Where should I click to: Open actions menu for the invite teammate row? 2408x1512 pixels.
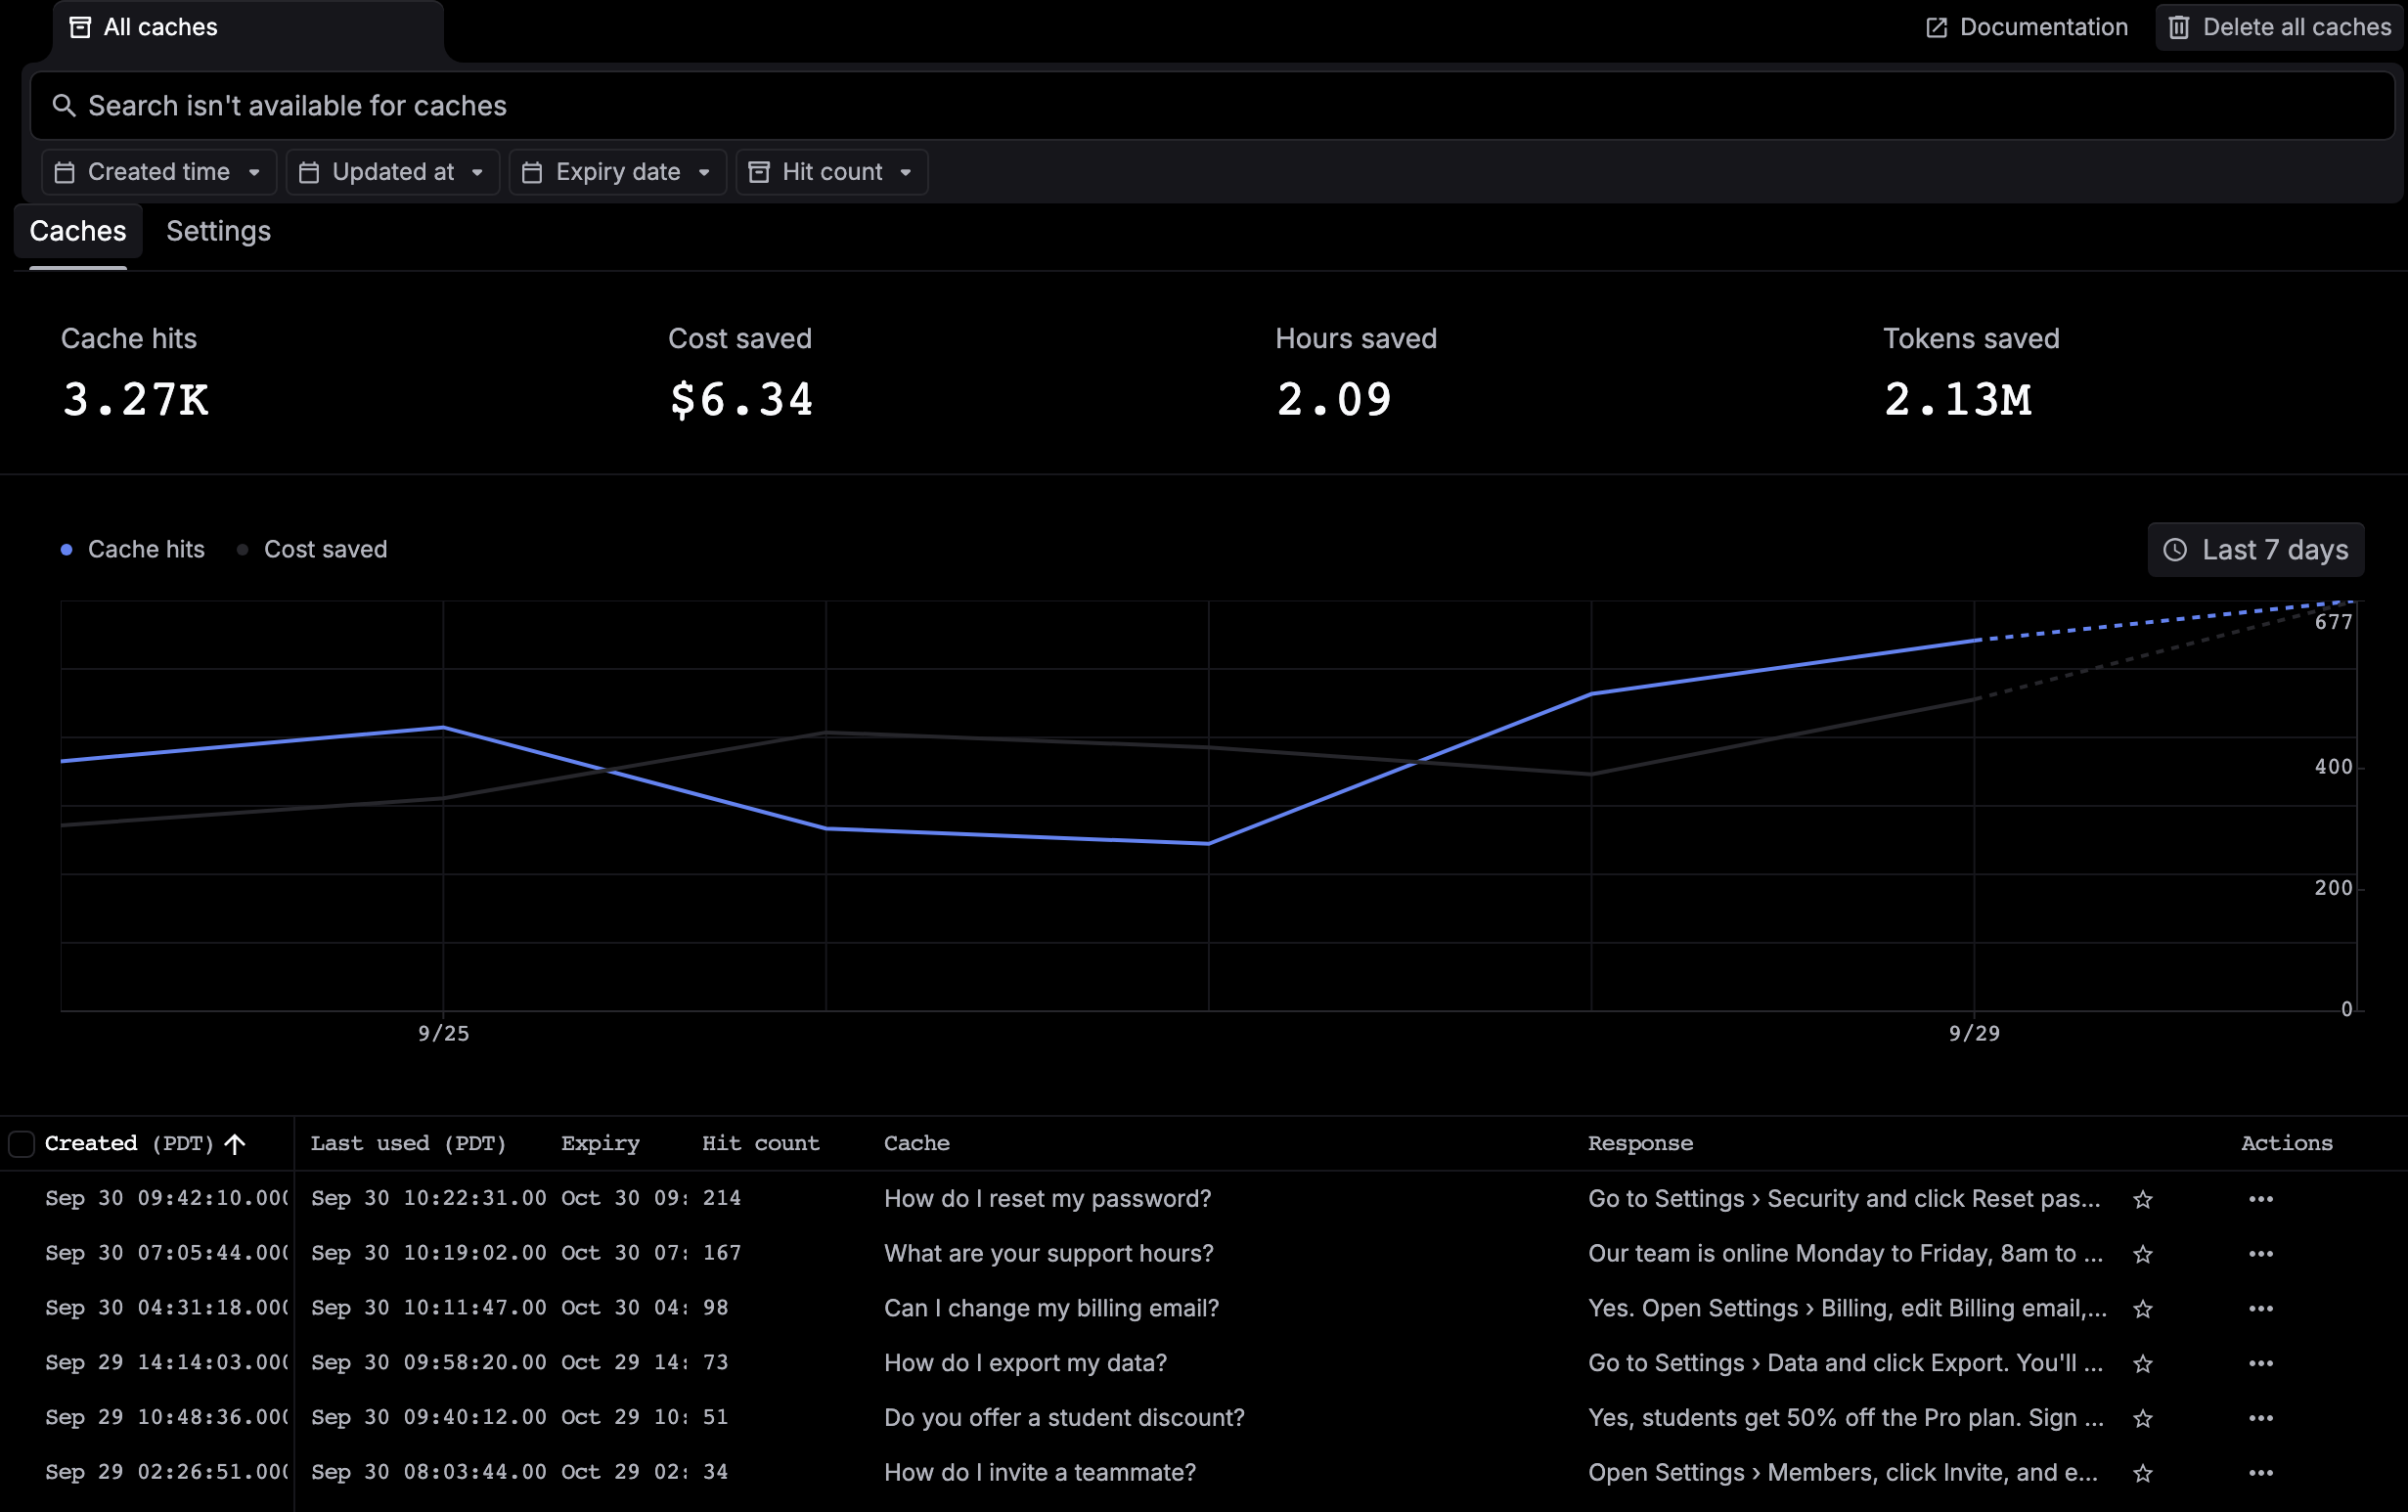click(x=2261, y=1473)
